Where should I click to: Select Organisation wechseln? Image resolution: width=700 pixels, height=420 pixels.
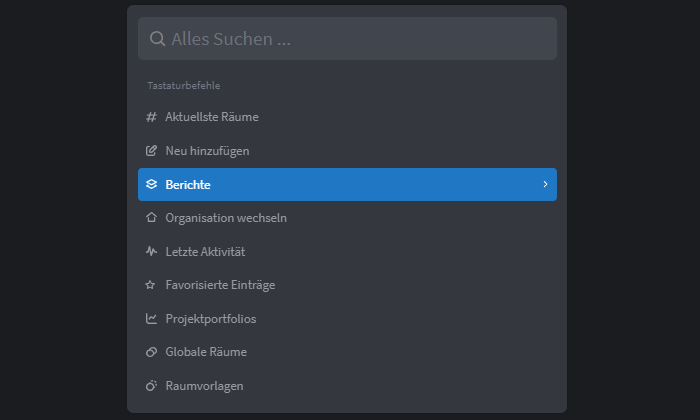tap(347, 218)
